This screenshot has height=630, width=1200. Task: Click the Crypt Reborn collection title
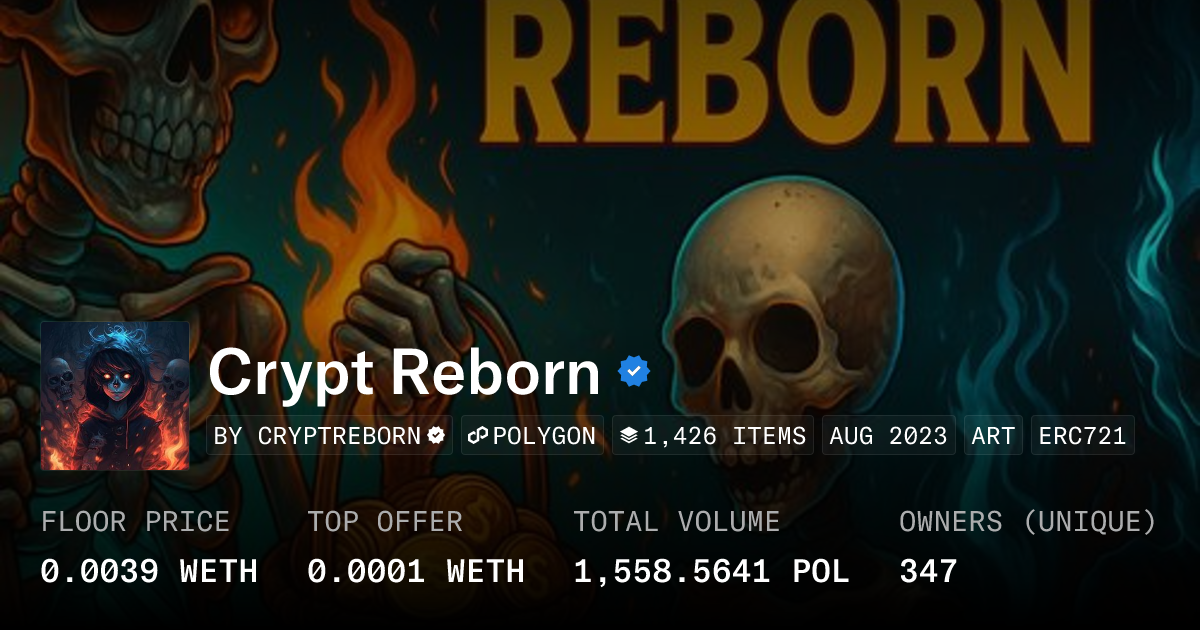(404, 373)
